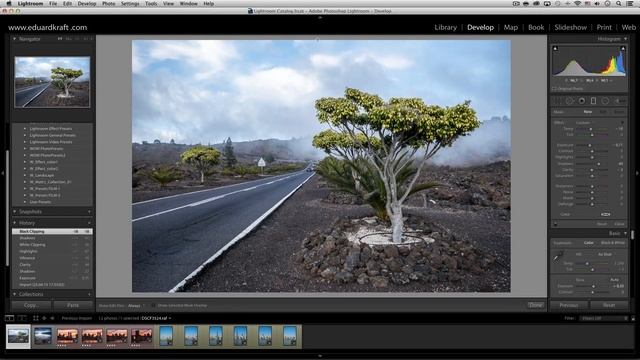640x360 pixels.
Task: Add a new collection with plus icon
Action: (x=89, y=294)
